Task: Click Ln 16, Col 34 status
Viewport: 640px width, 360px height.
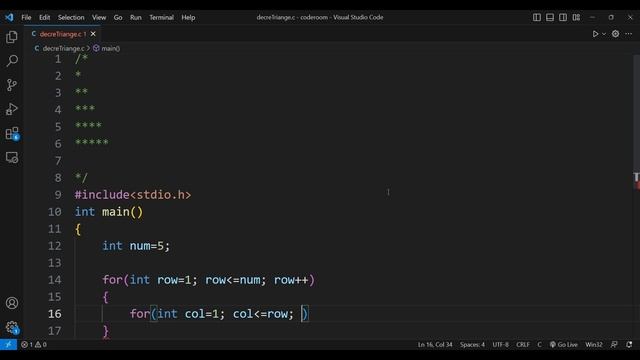Action: (x=435, y=344)
